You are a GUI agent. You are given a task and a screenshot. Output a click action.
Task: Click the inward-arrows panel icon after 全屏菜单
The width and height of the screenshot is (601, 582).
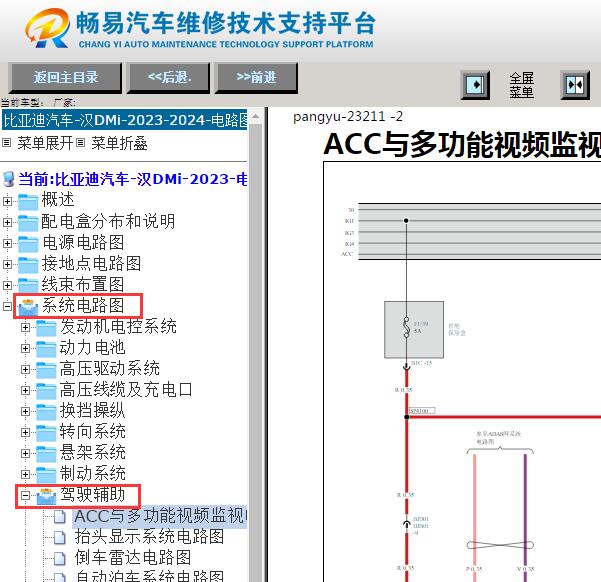[575, 85]
